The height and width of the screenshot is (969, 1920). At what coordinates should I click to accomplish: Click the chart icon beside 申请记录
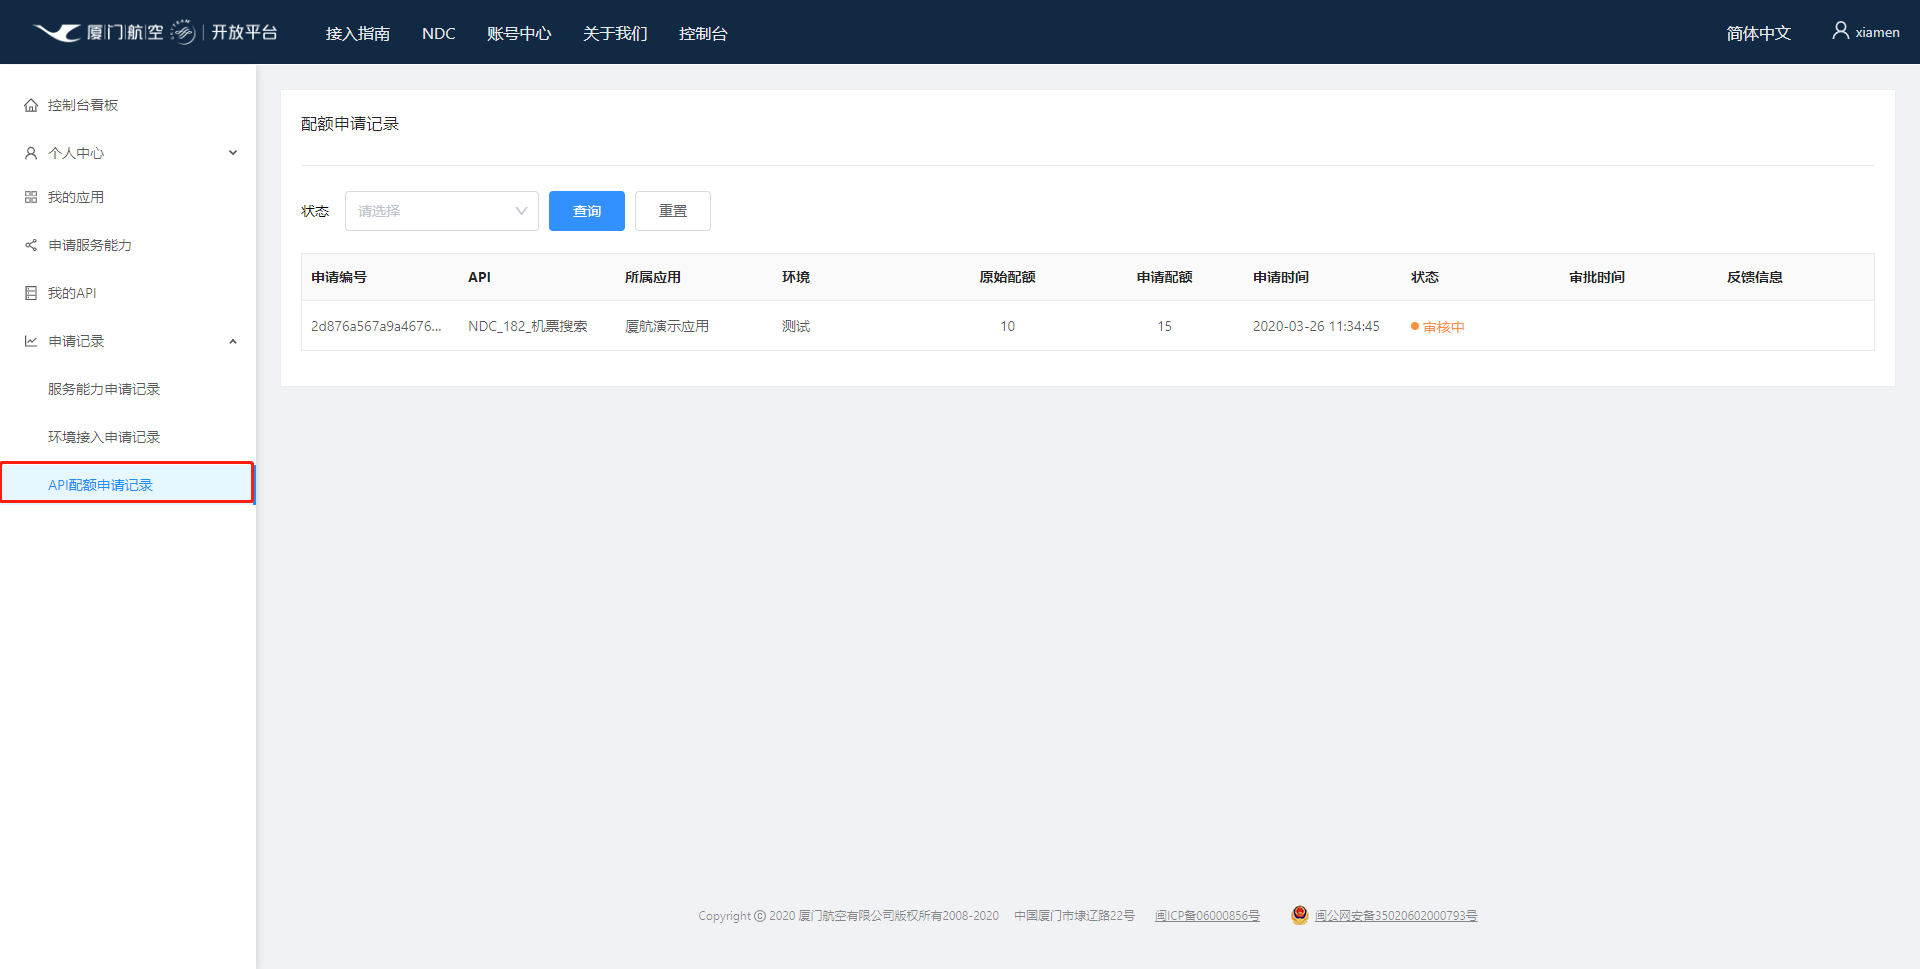pyautogui.click(x=31, y=341)
